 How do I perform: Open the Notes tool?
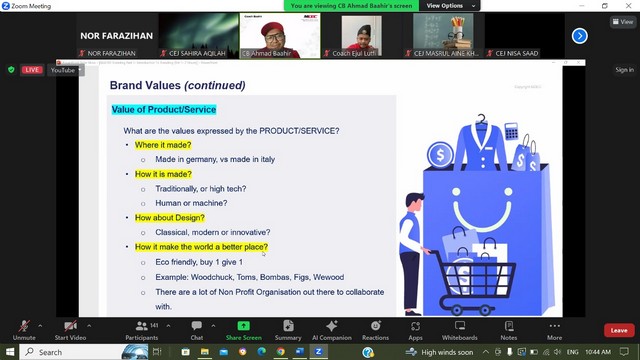tap(509, 330)
